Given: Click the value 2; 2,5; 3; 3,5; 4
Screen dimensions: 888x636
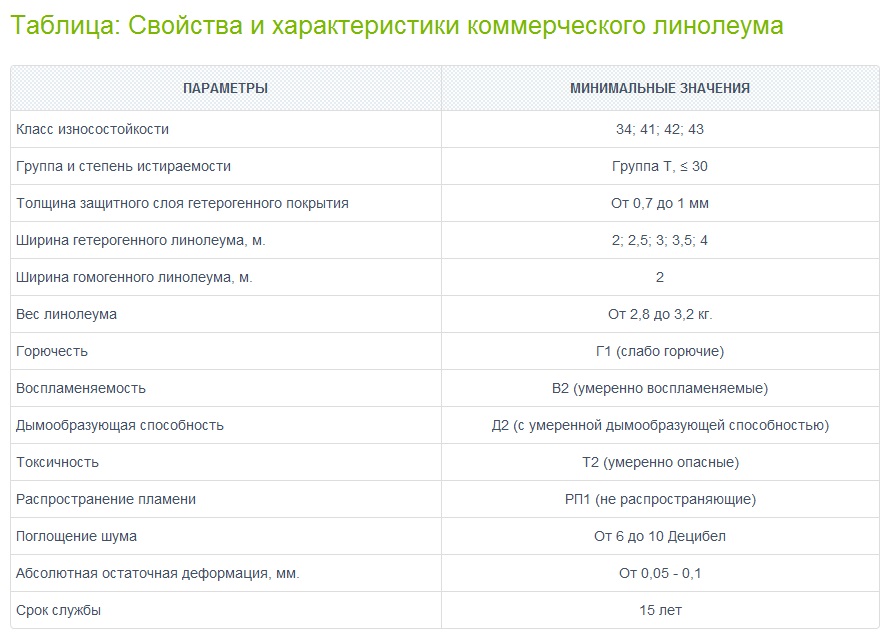Looking at the screenshot, I should 660,241.
